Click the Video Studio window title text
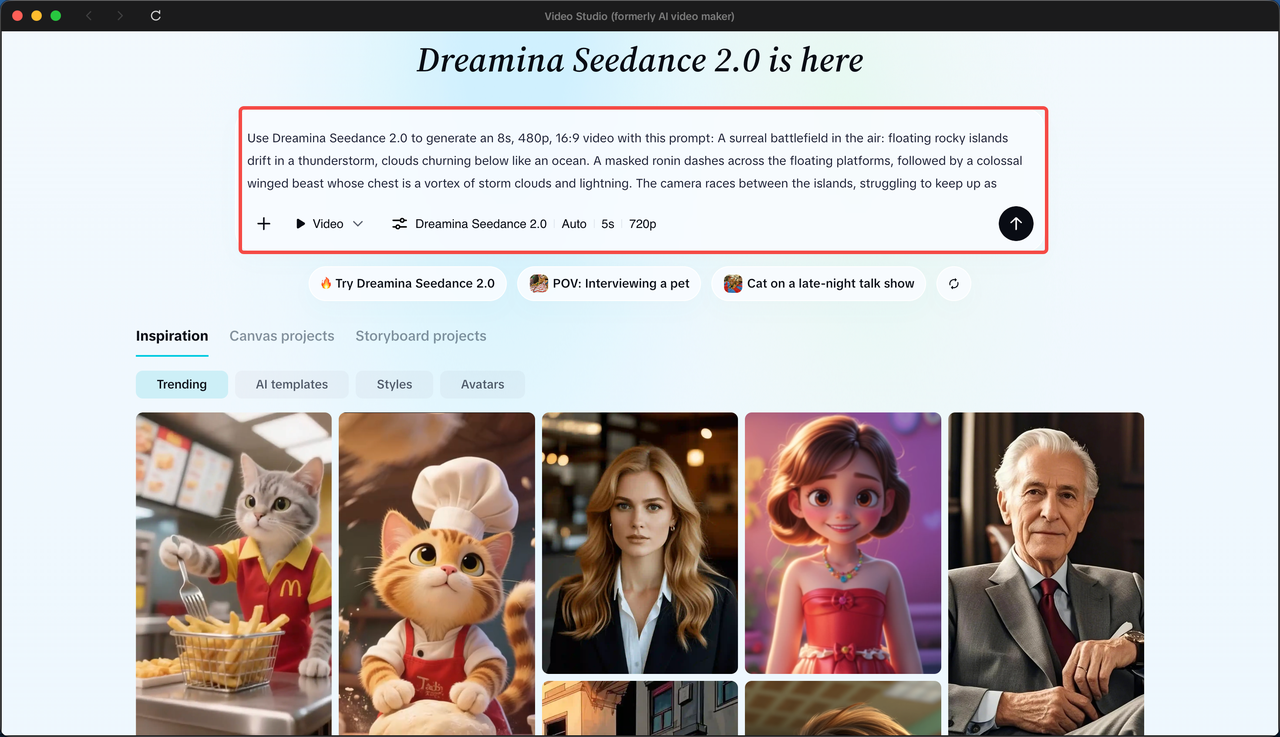Image resolution: width=1280 pixels, height=737 pixels. pos(640,16)
